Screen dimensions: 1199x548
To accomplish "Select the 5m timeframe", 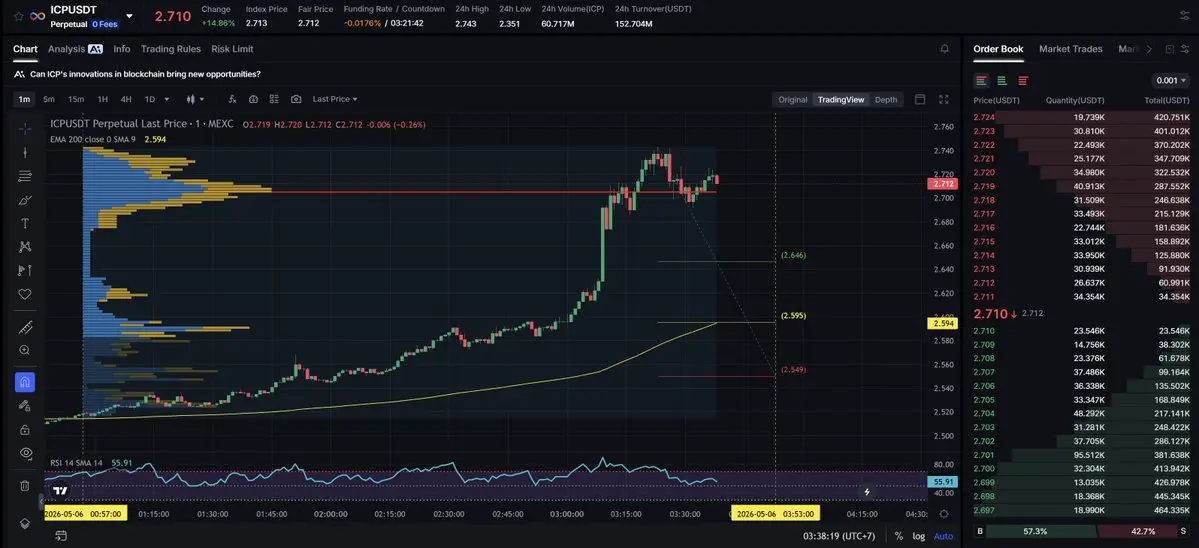I will pos(49,99).
